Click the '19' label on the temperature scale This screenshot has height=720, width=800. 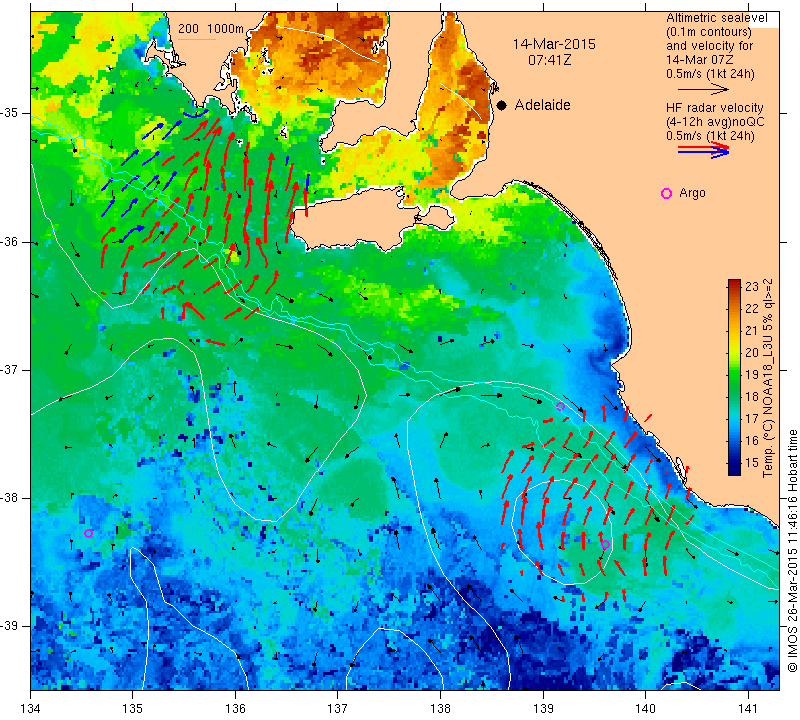pos(752,375)
